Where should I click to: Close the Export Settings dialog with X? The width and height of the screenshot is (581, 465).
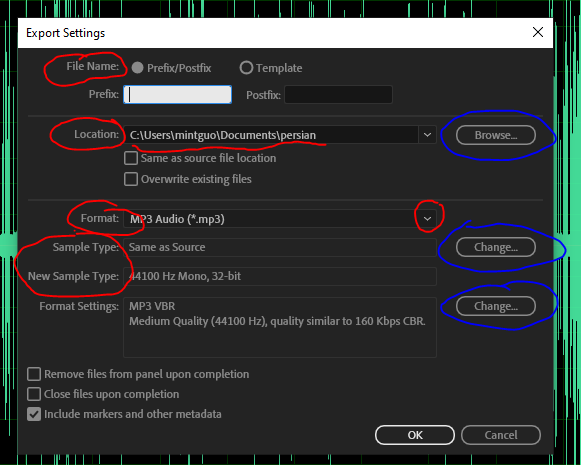coord(538,32)
